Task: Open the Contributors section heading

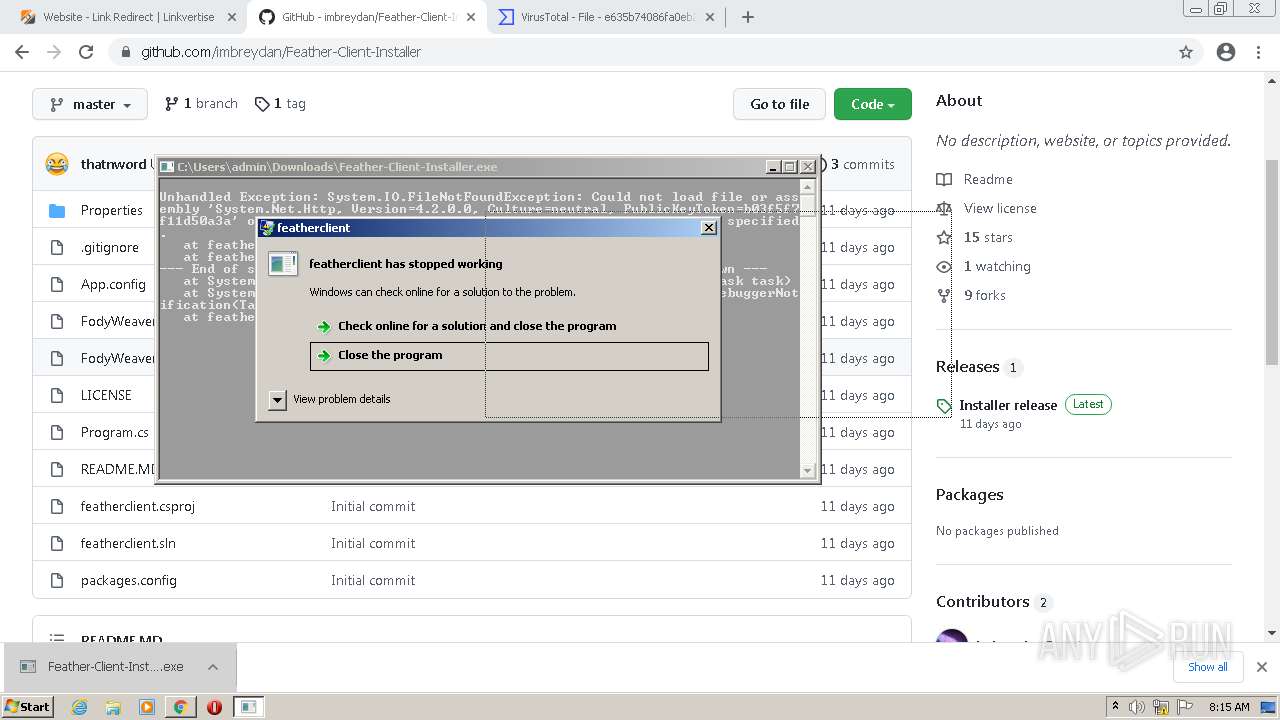Action: point(983,602)
